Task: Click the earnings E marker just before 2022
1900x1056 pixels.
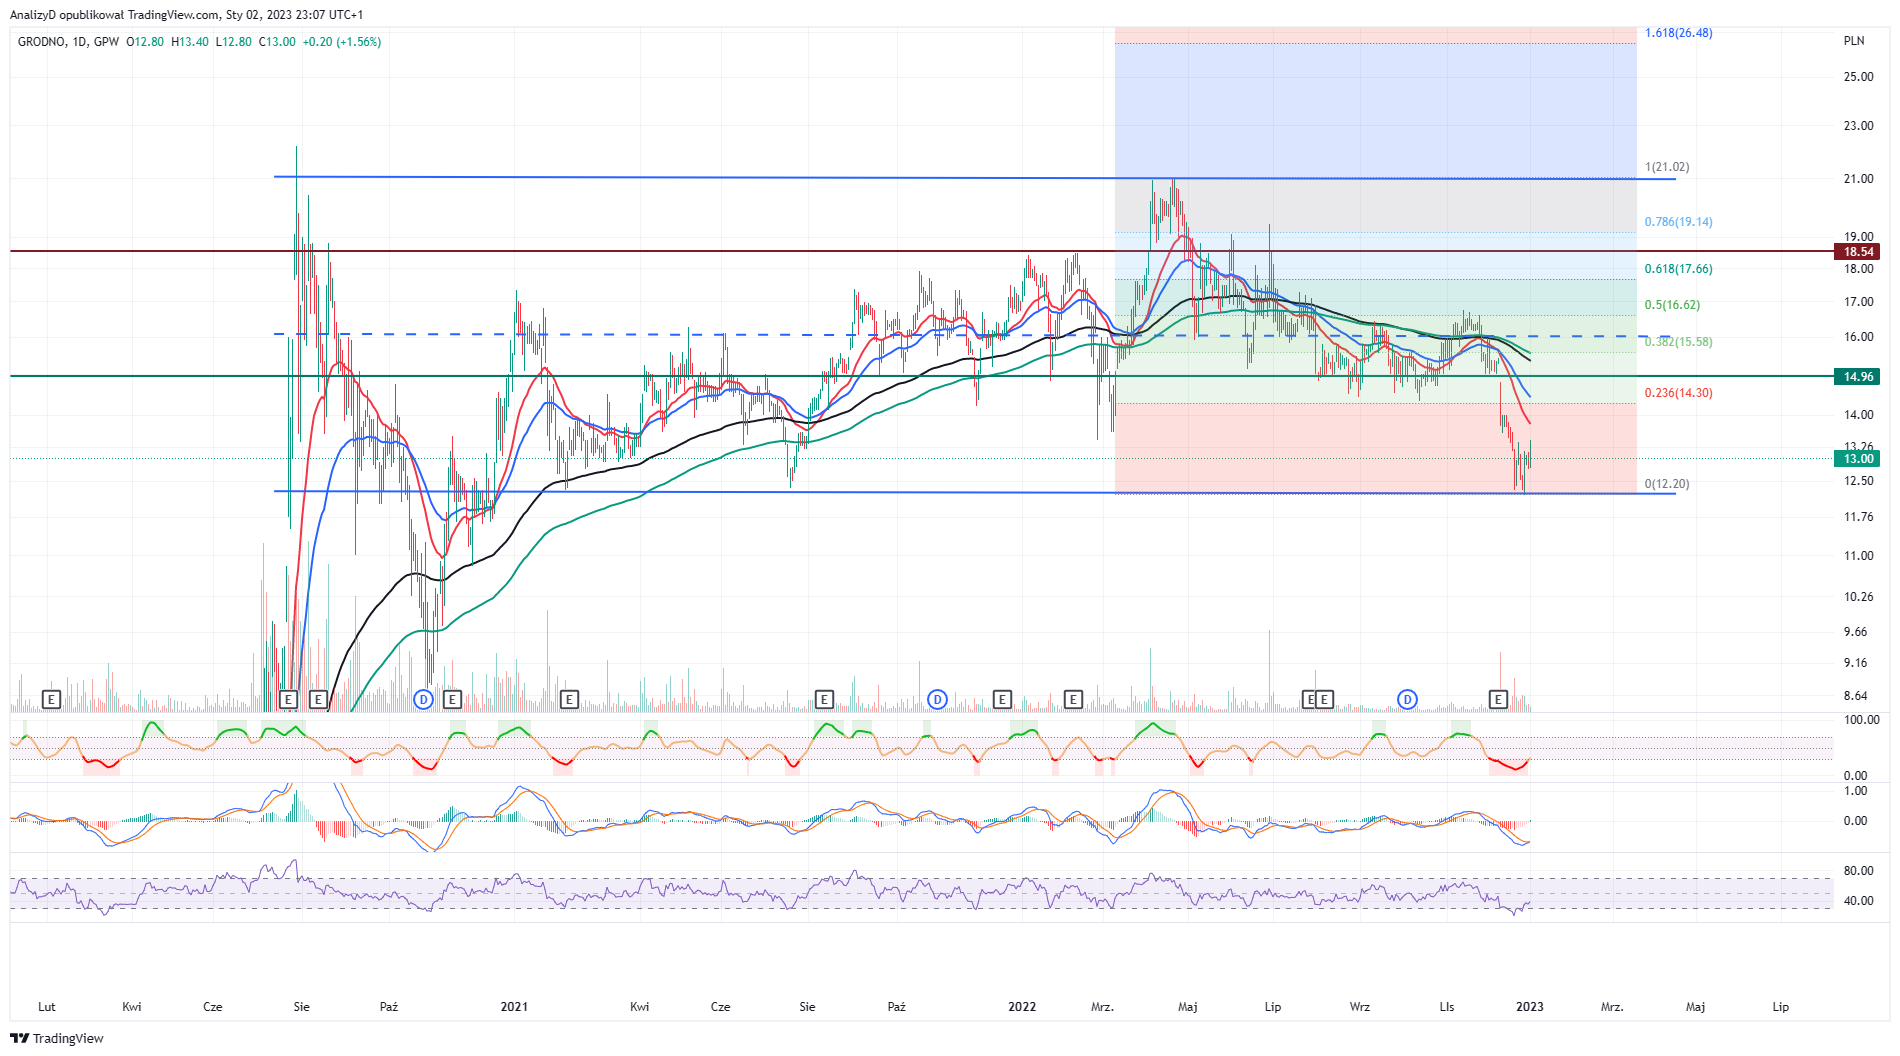Action: point(1002,699)
